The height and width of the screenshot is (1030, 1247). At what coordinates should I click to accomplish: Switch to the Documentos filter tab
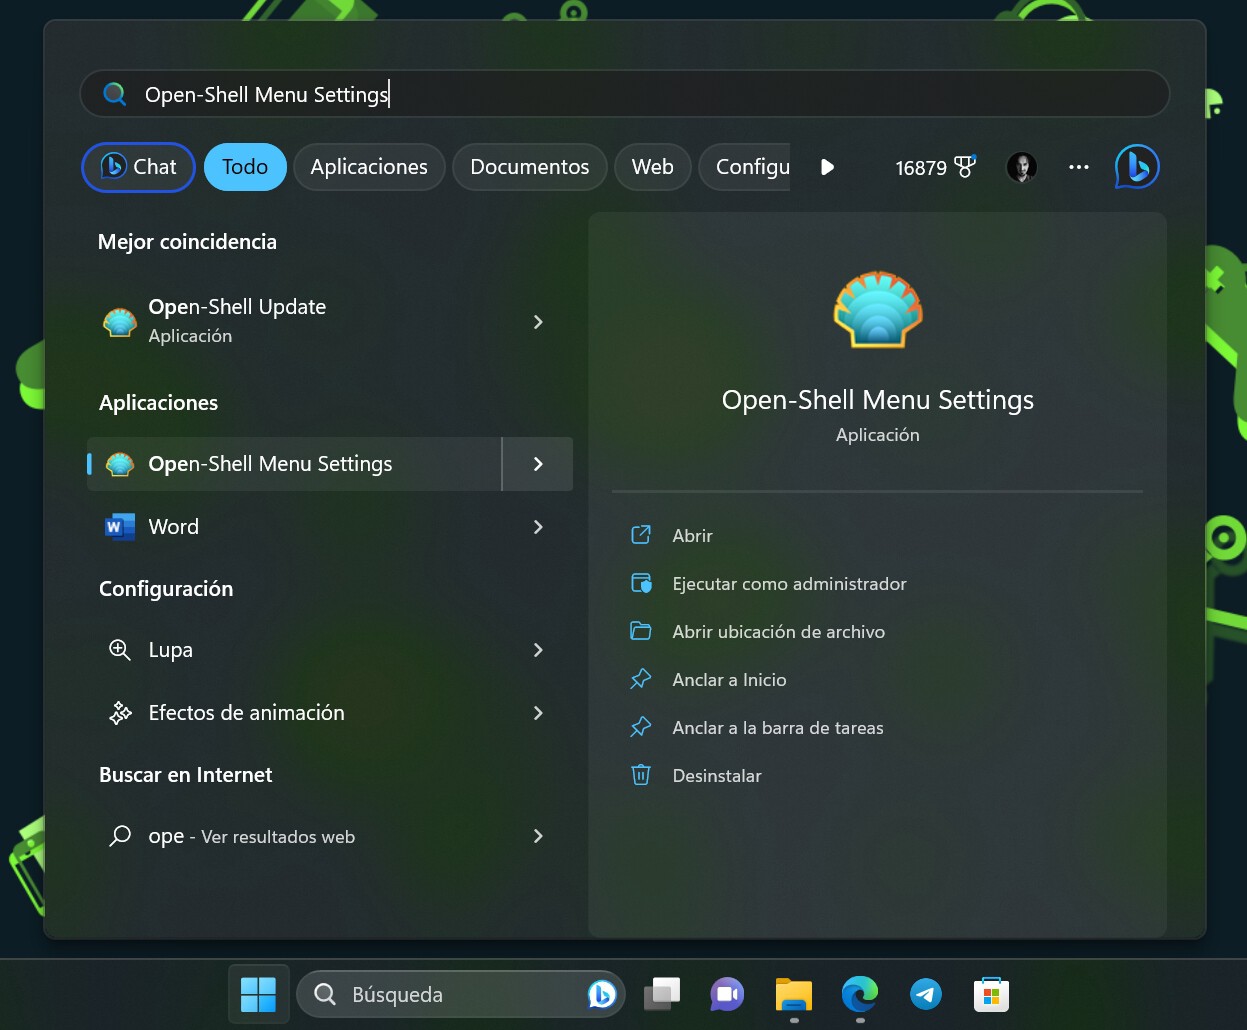pyautogui.click(x=529, y=167)
